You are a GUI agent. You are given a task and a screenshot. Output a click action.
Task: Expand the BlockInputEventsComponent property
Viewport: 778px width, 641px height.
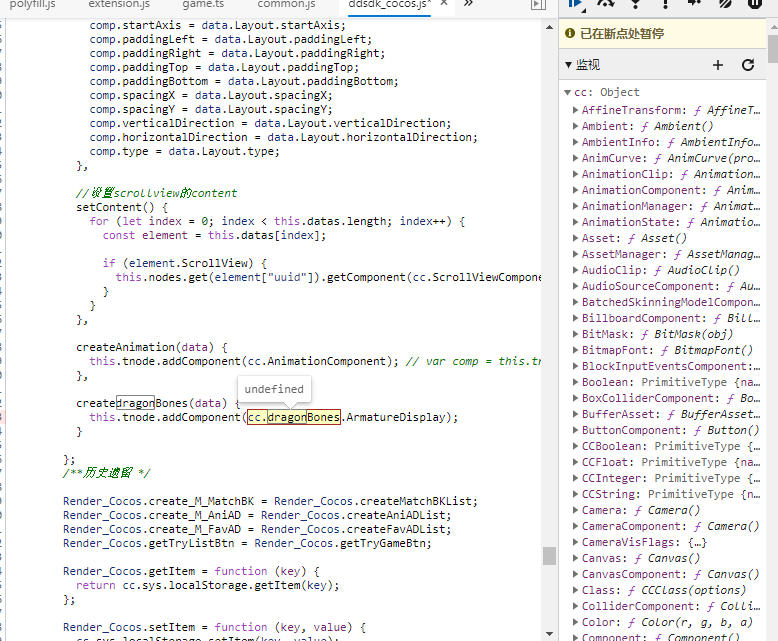(575, 366)
